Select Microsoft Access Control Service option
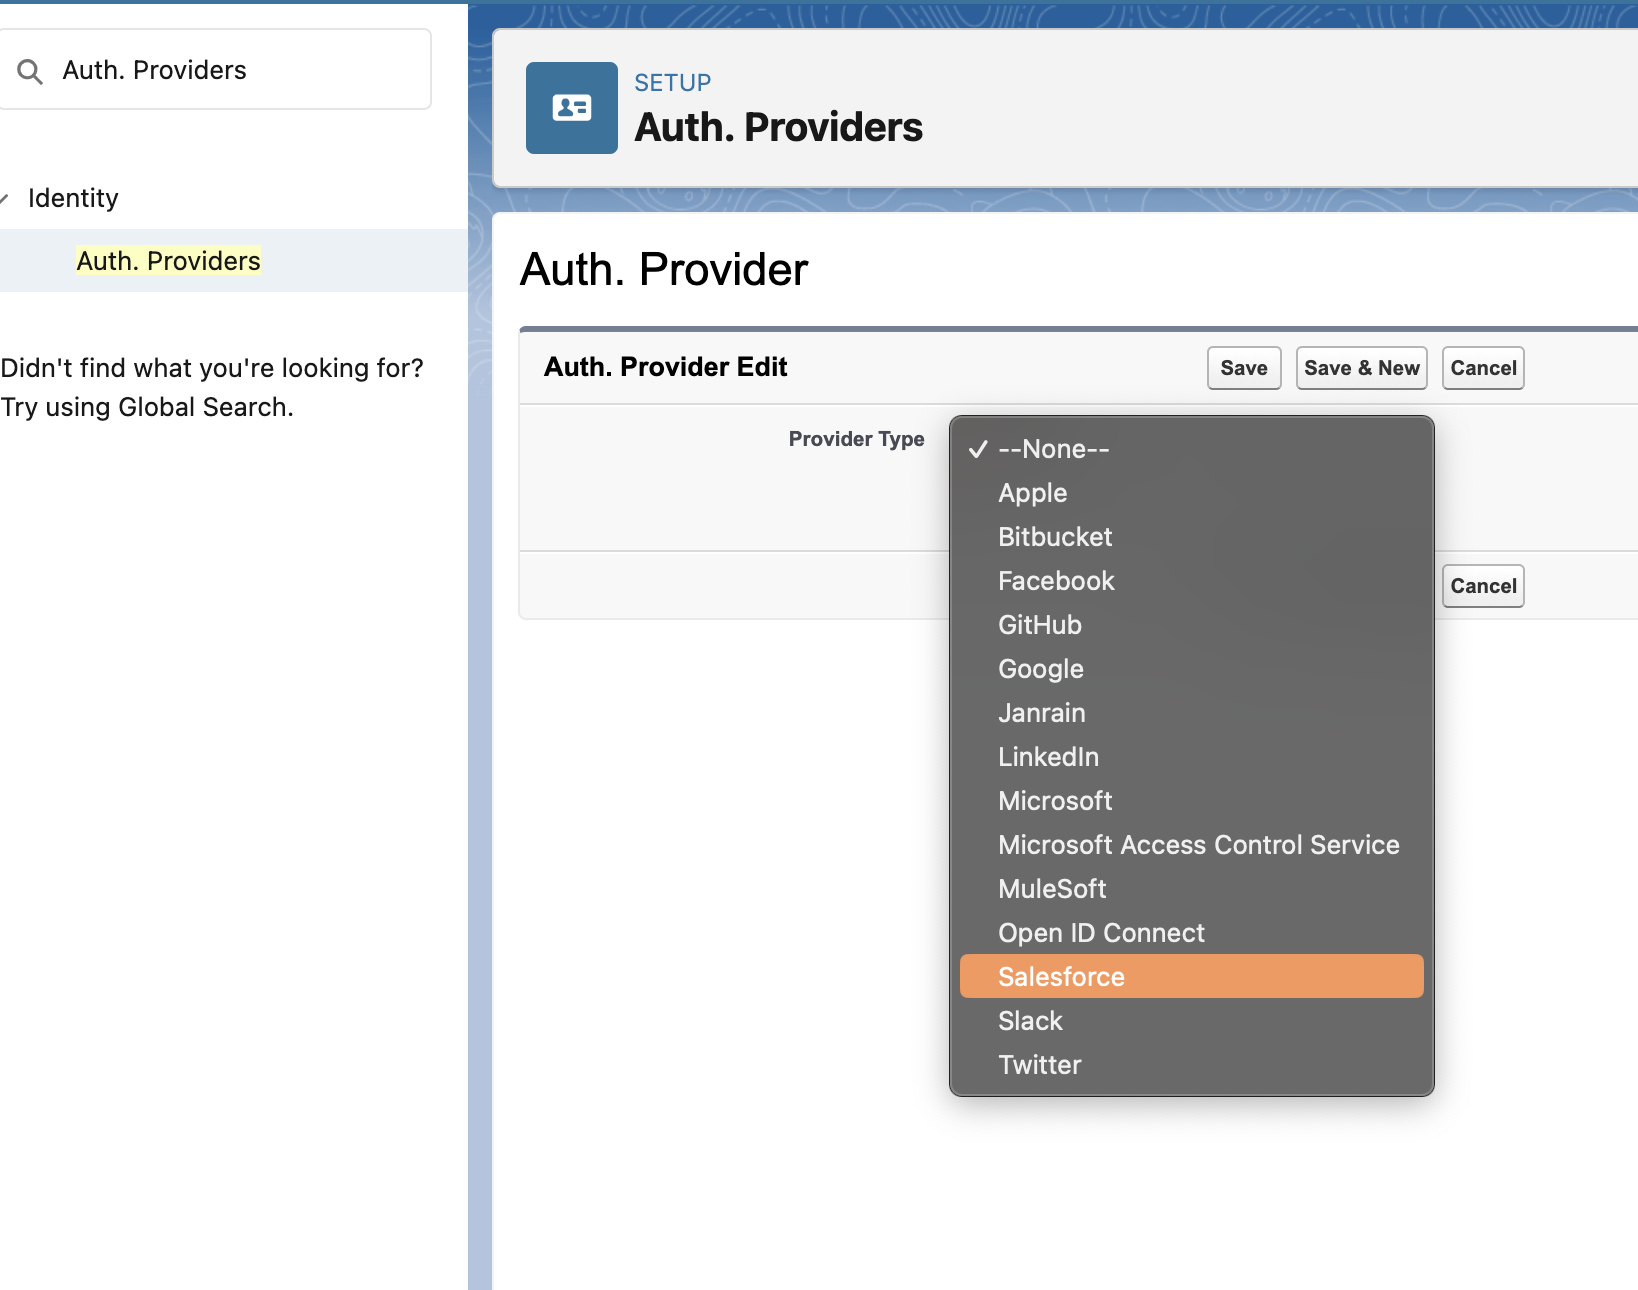The width and height of the screenshot is (1638, 1290). pos(1198,844)
